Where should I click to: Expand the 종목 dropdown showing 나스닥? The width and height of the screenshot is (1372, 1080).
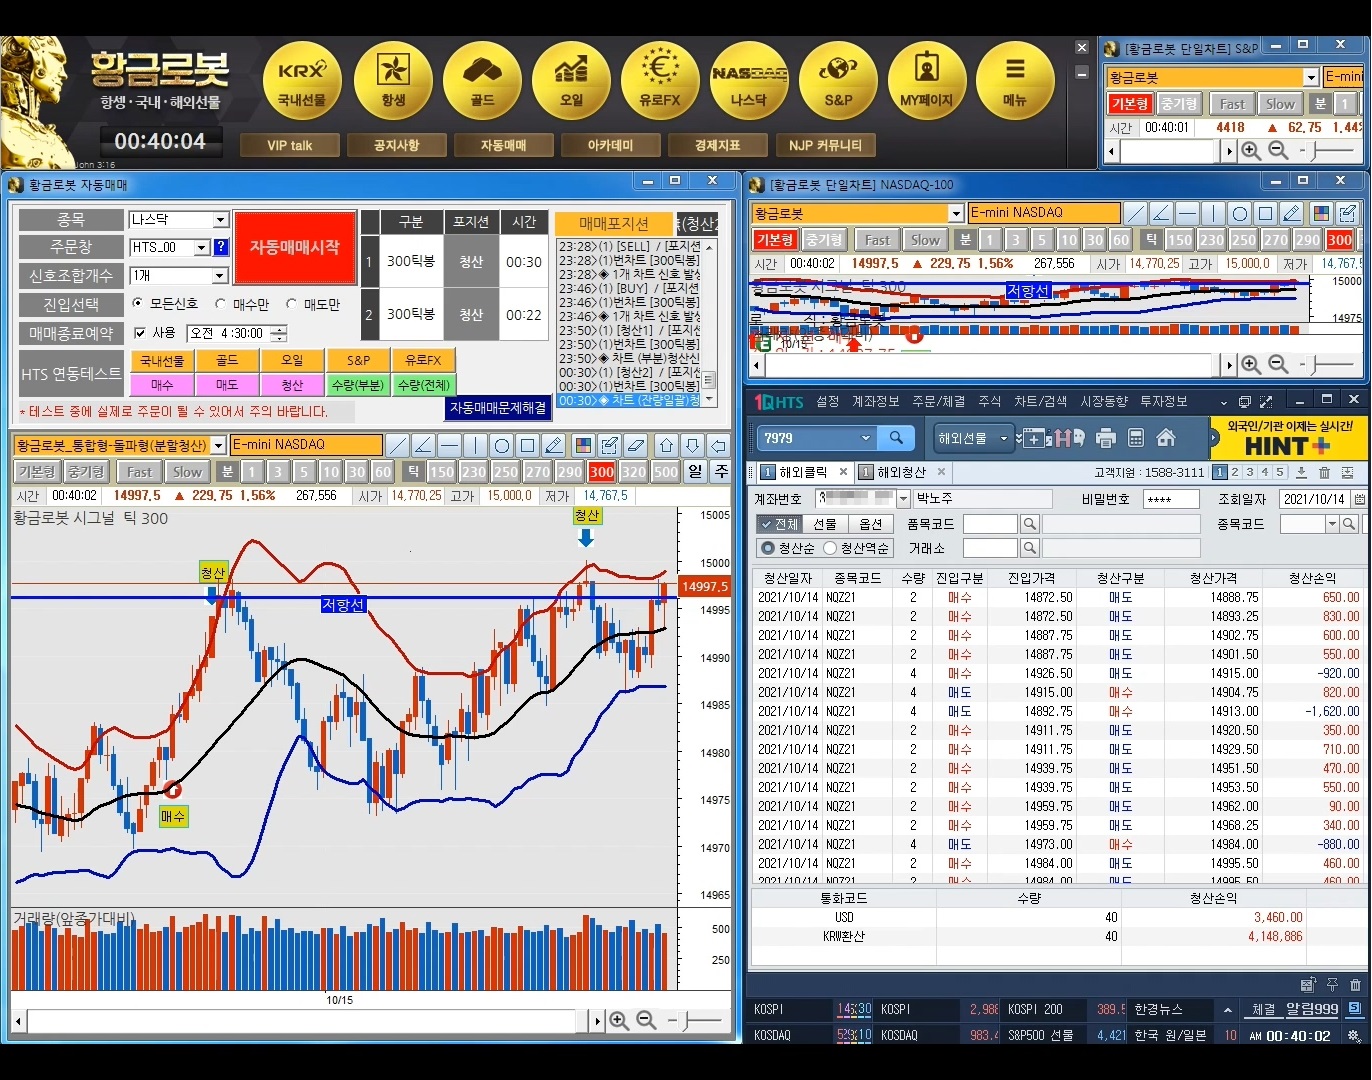coord(221,219)
